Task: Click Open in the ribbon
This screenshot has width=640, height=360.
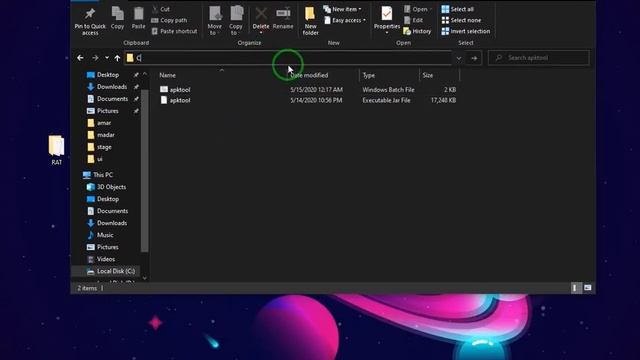Action: [418, 9]
